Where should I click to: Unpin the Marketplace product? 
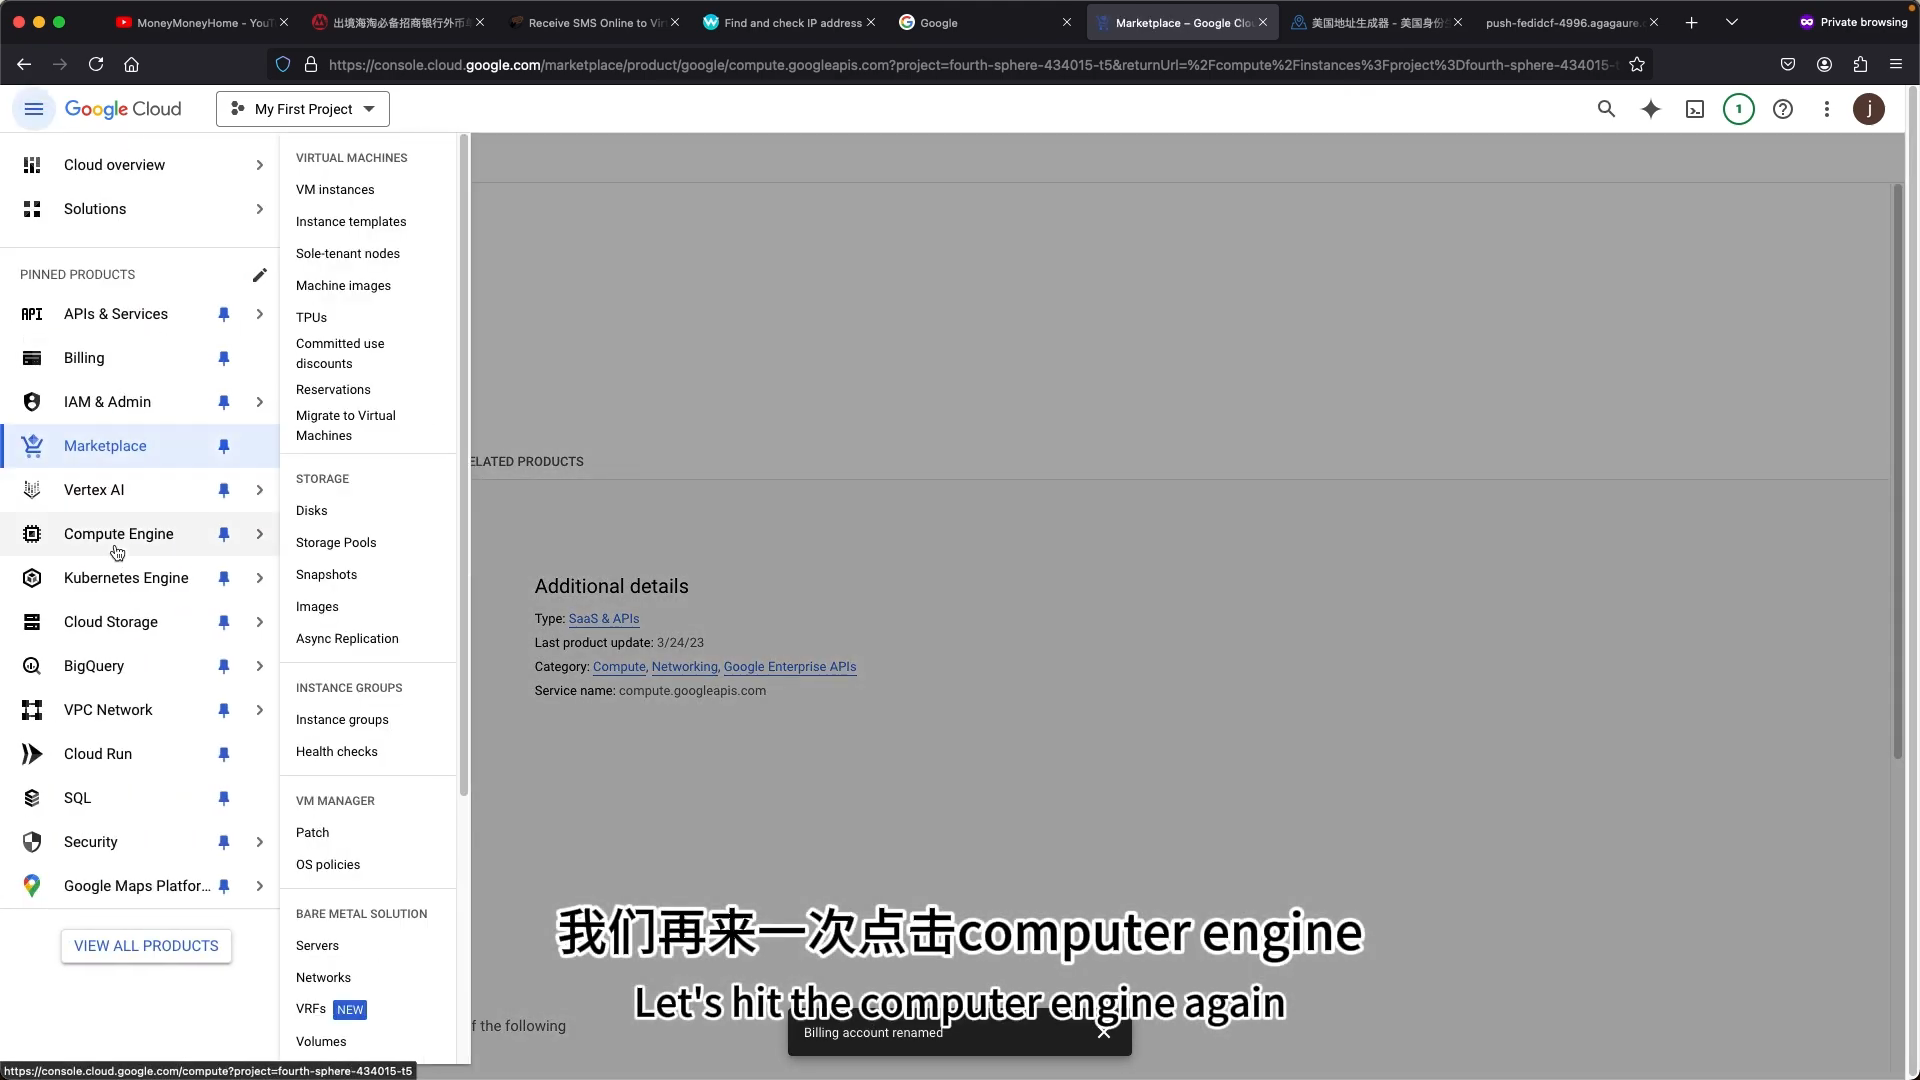(224, 446)
